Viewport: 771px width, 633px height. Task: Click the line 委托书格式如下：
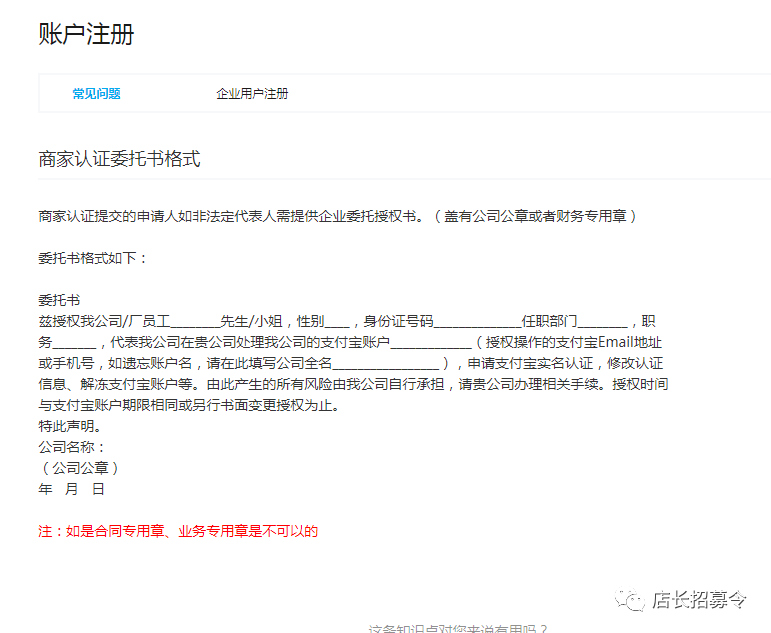[x=93, y=258]
